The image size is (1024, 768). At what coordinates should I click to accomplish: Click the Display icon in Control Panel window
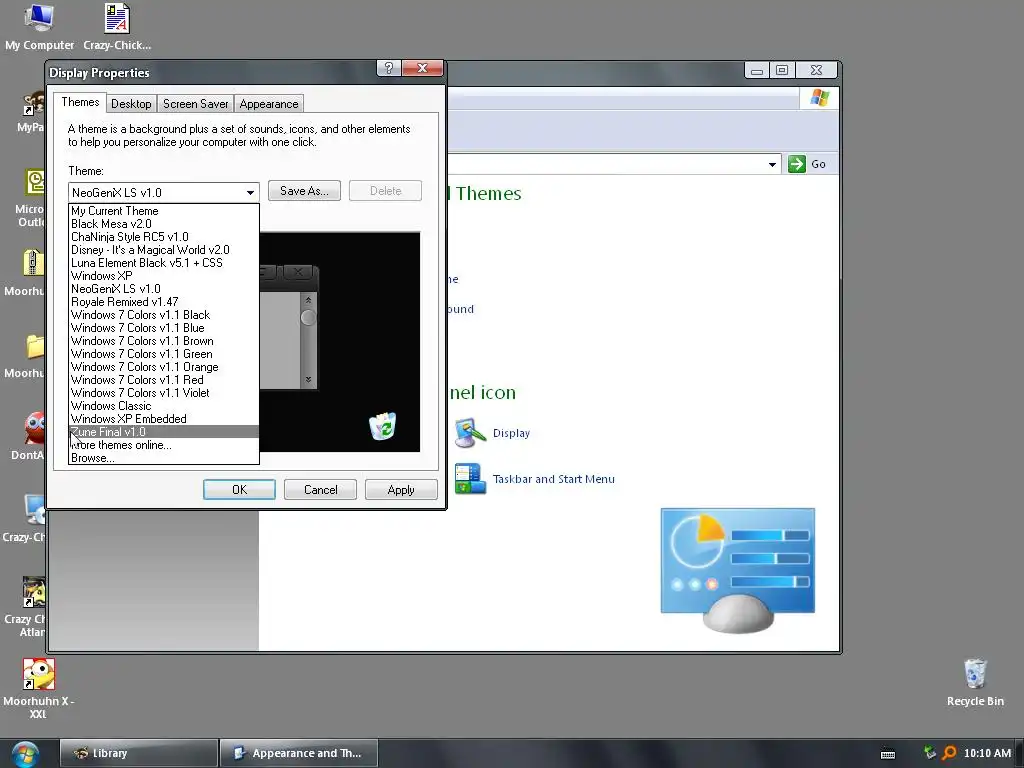470,434
